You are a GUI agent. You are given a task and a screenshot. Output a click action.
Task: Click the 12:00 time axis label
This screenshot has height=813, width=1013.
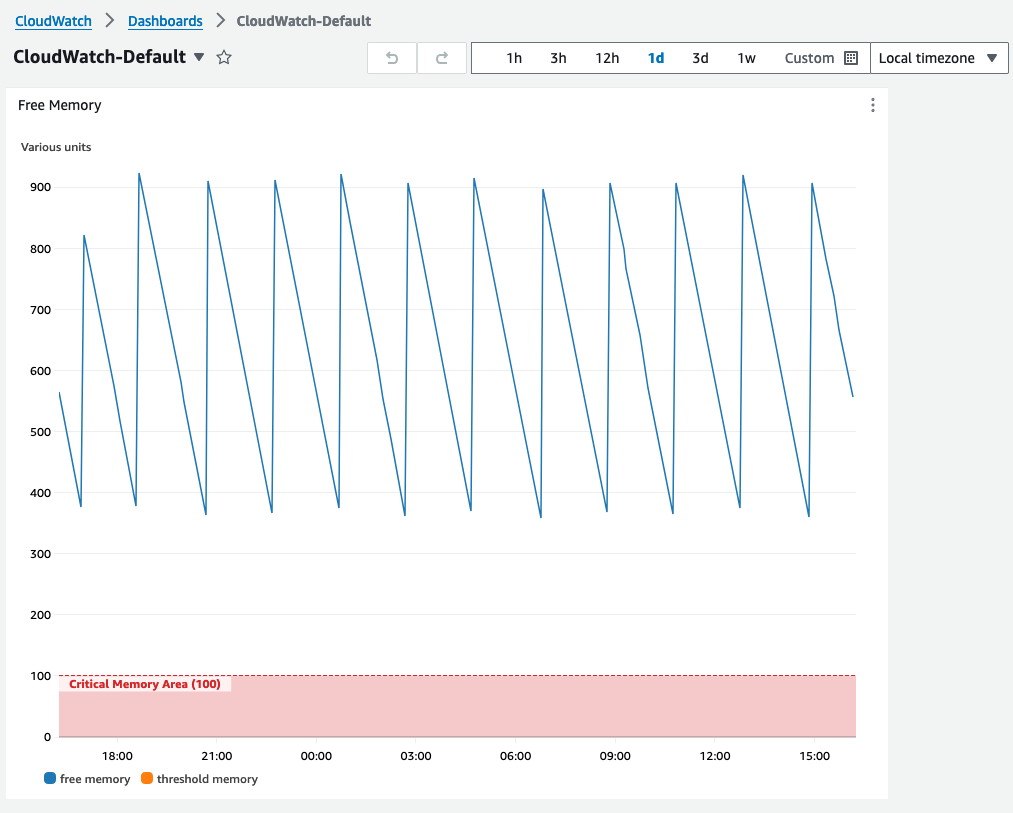click(x=715, y=756)
